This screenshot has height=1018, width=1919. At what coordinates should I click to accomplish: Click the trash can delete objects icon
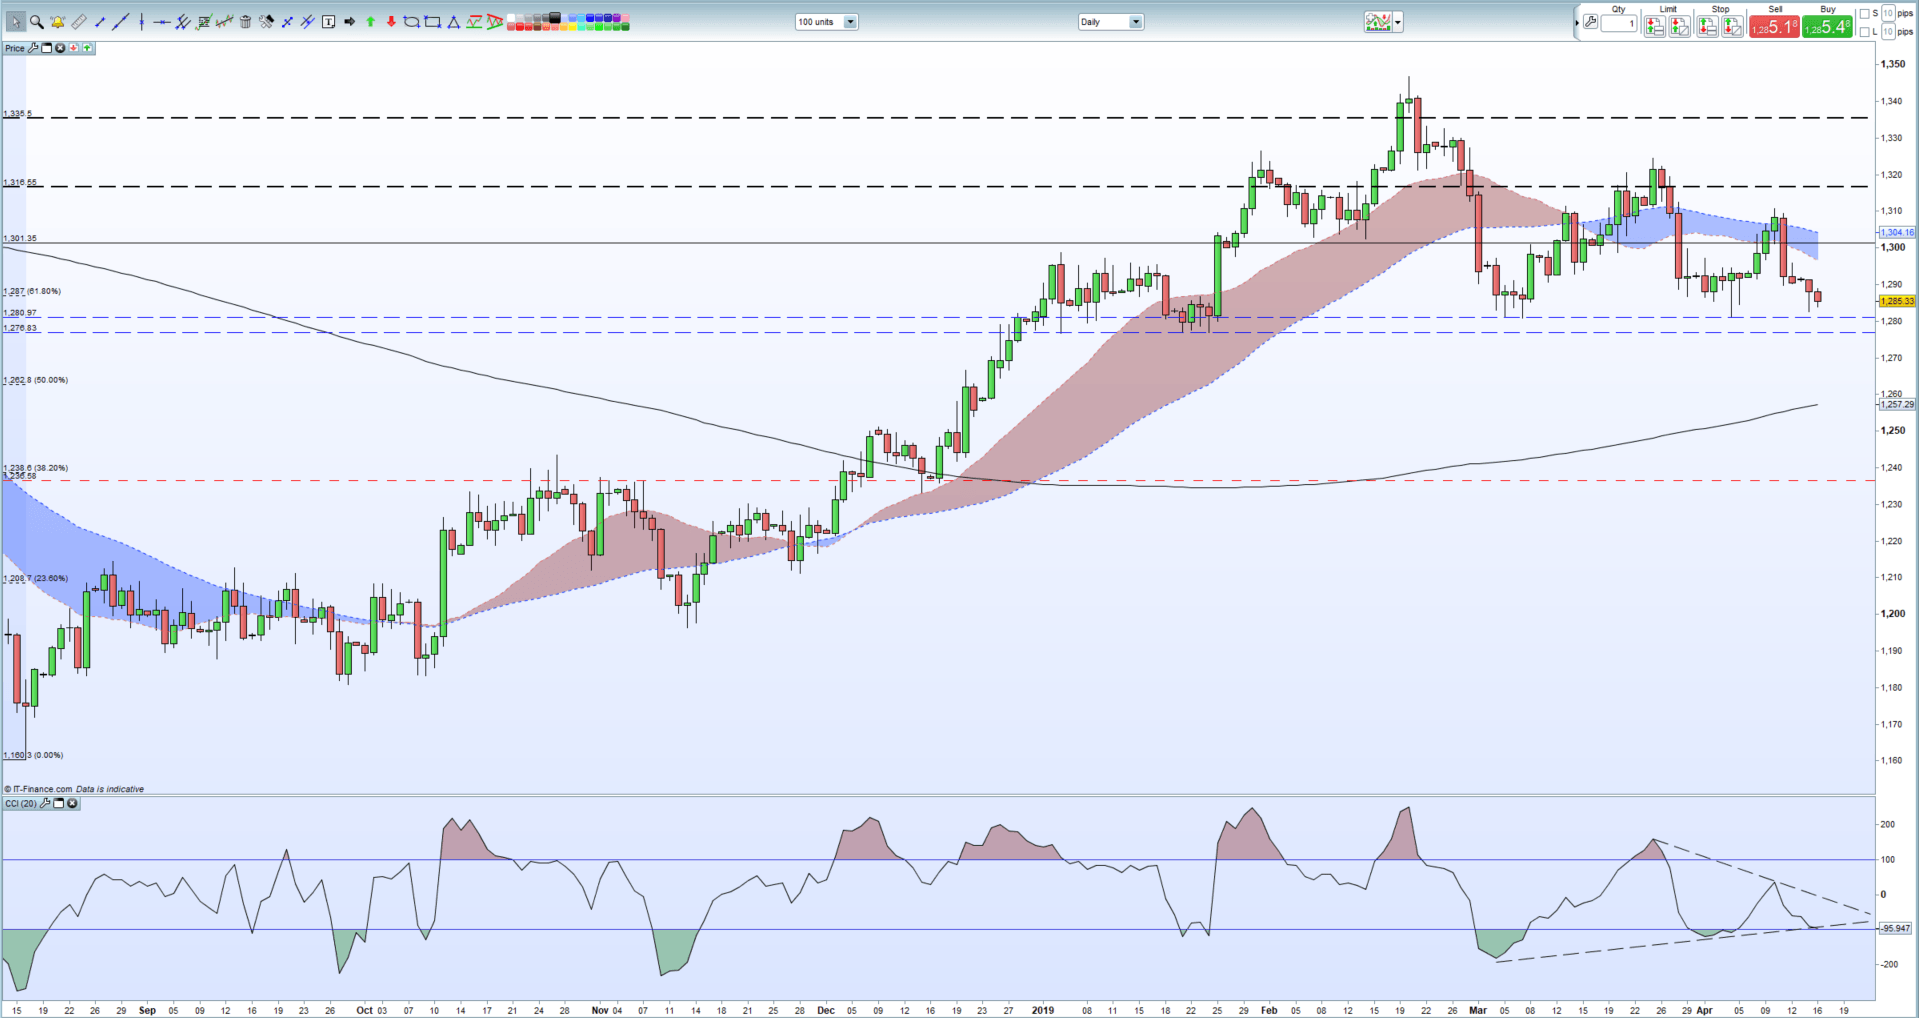245,22
